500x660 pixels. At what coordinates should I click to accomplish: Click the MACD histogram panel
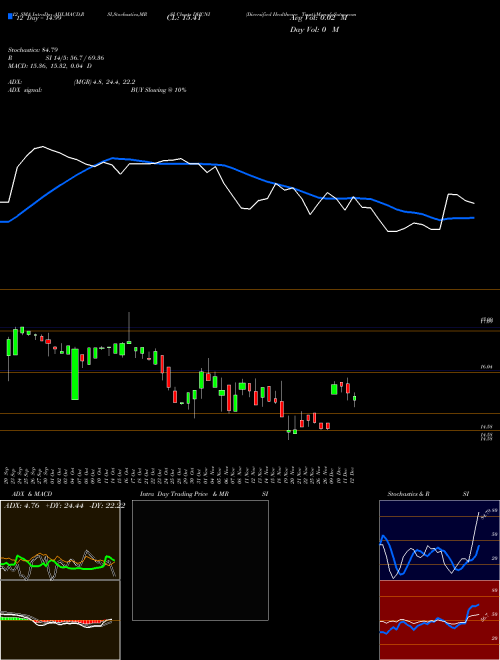[60, 620]
